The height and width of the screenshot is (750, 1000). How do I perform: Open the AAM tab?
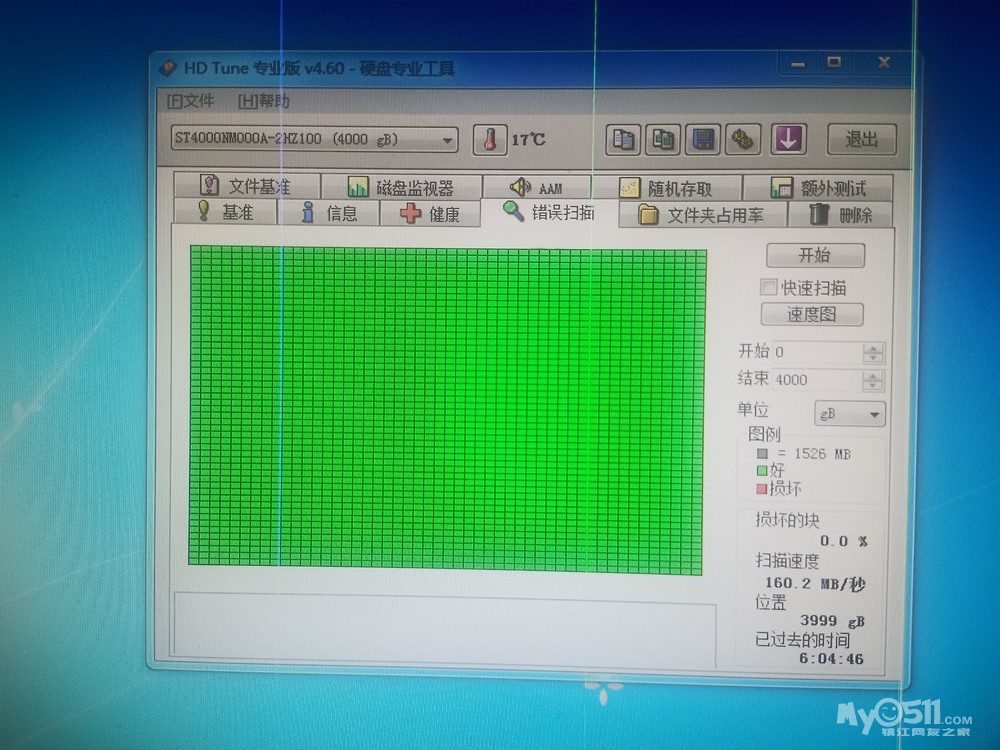(536, 187)
